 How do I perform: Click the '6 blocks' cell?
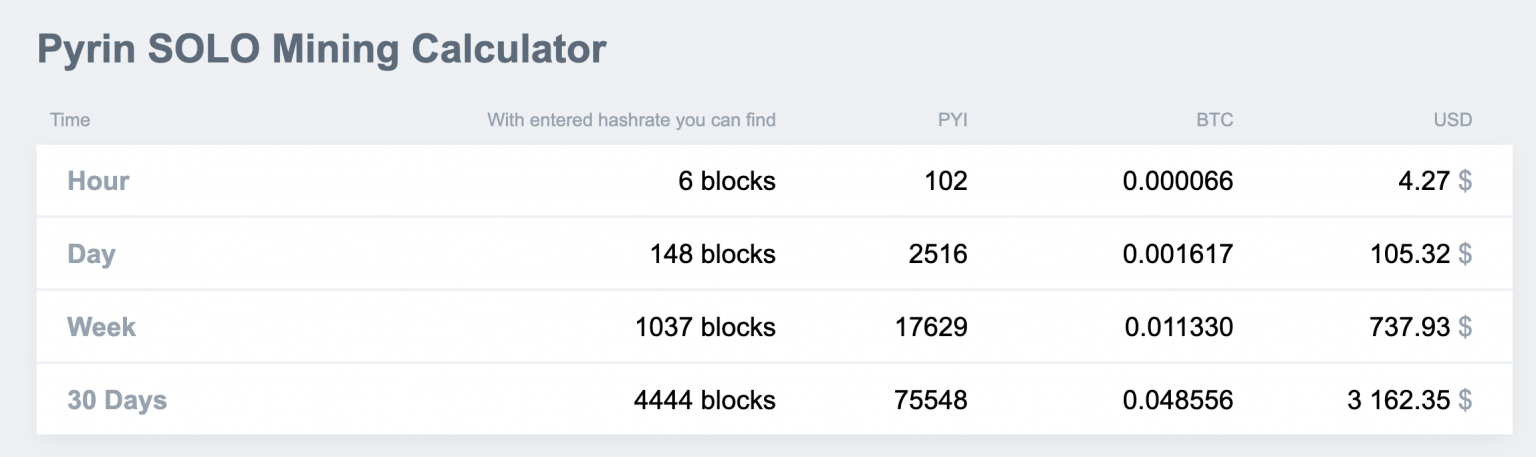pyautogui.click(x=726, y=181)
